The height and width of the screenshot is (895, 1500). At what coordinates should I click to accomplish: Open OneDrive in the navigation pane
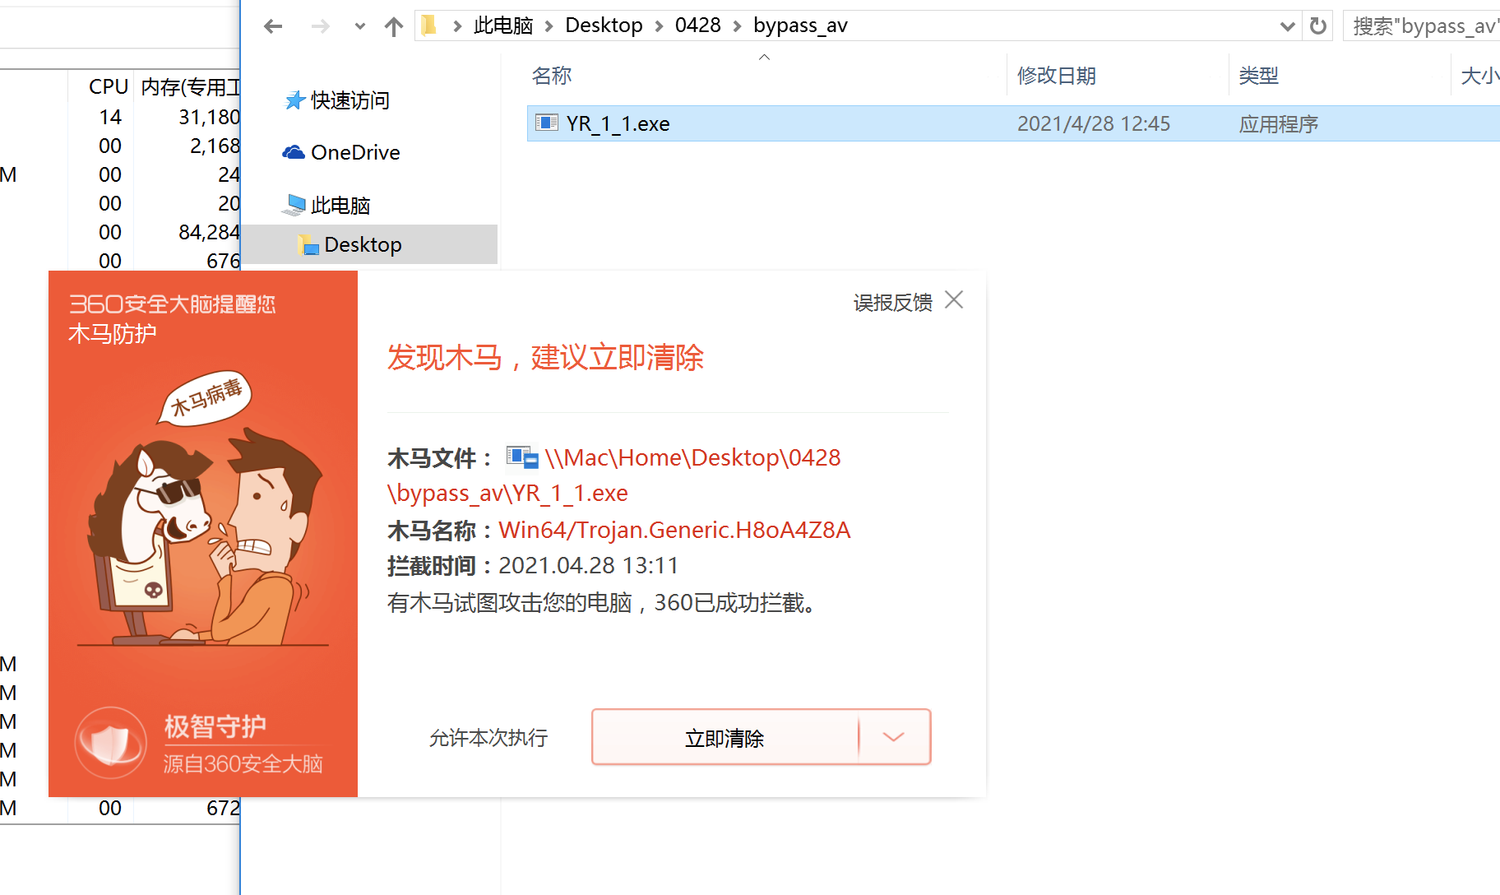[355, 152]
